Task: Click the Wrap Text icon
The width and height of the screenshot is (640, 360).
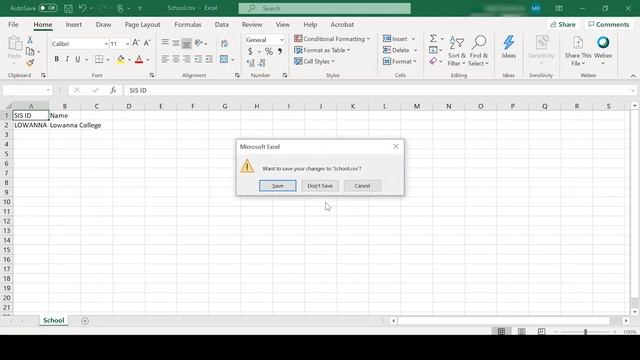Action: coord(224,43)
